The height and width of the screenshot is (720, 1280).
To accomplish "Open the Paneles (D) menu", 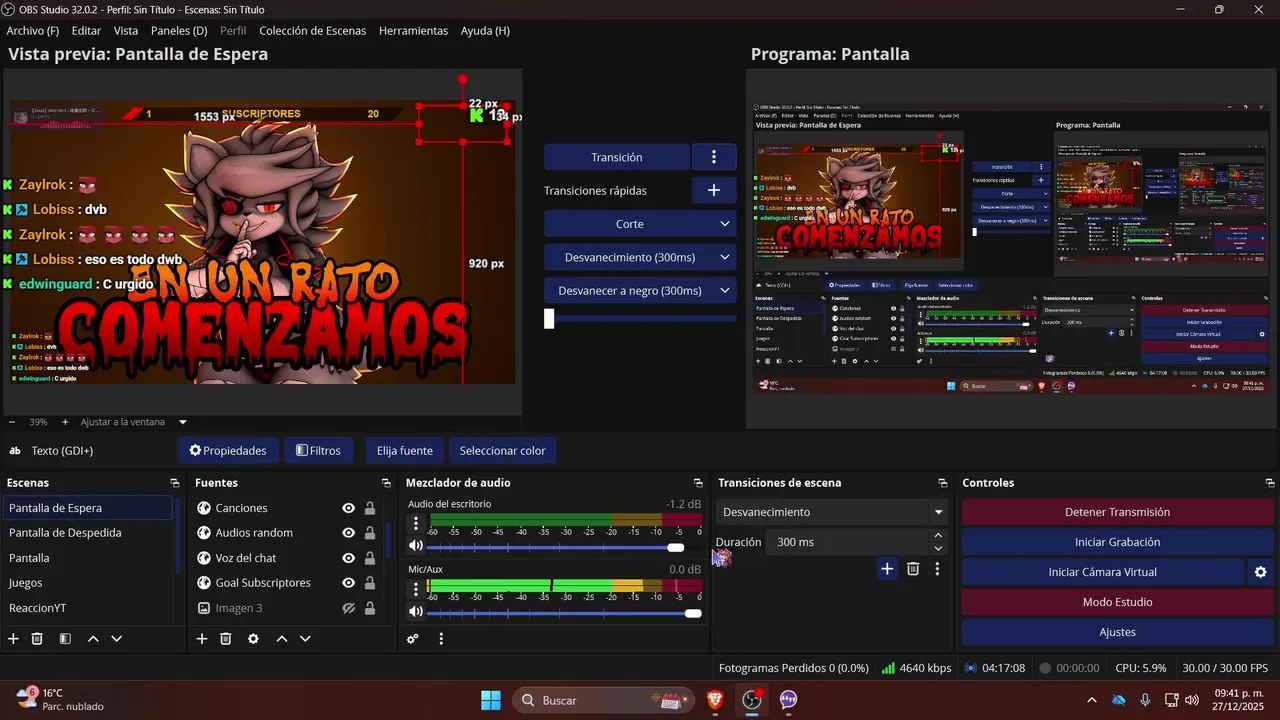I will click(179, 31).
